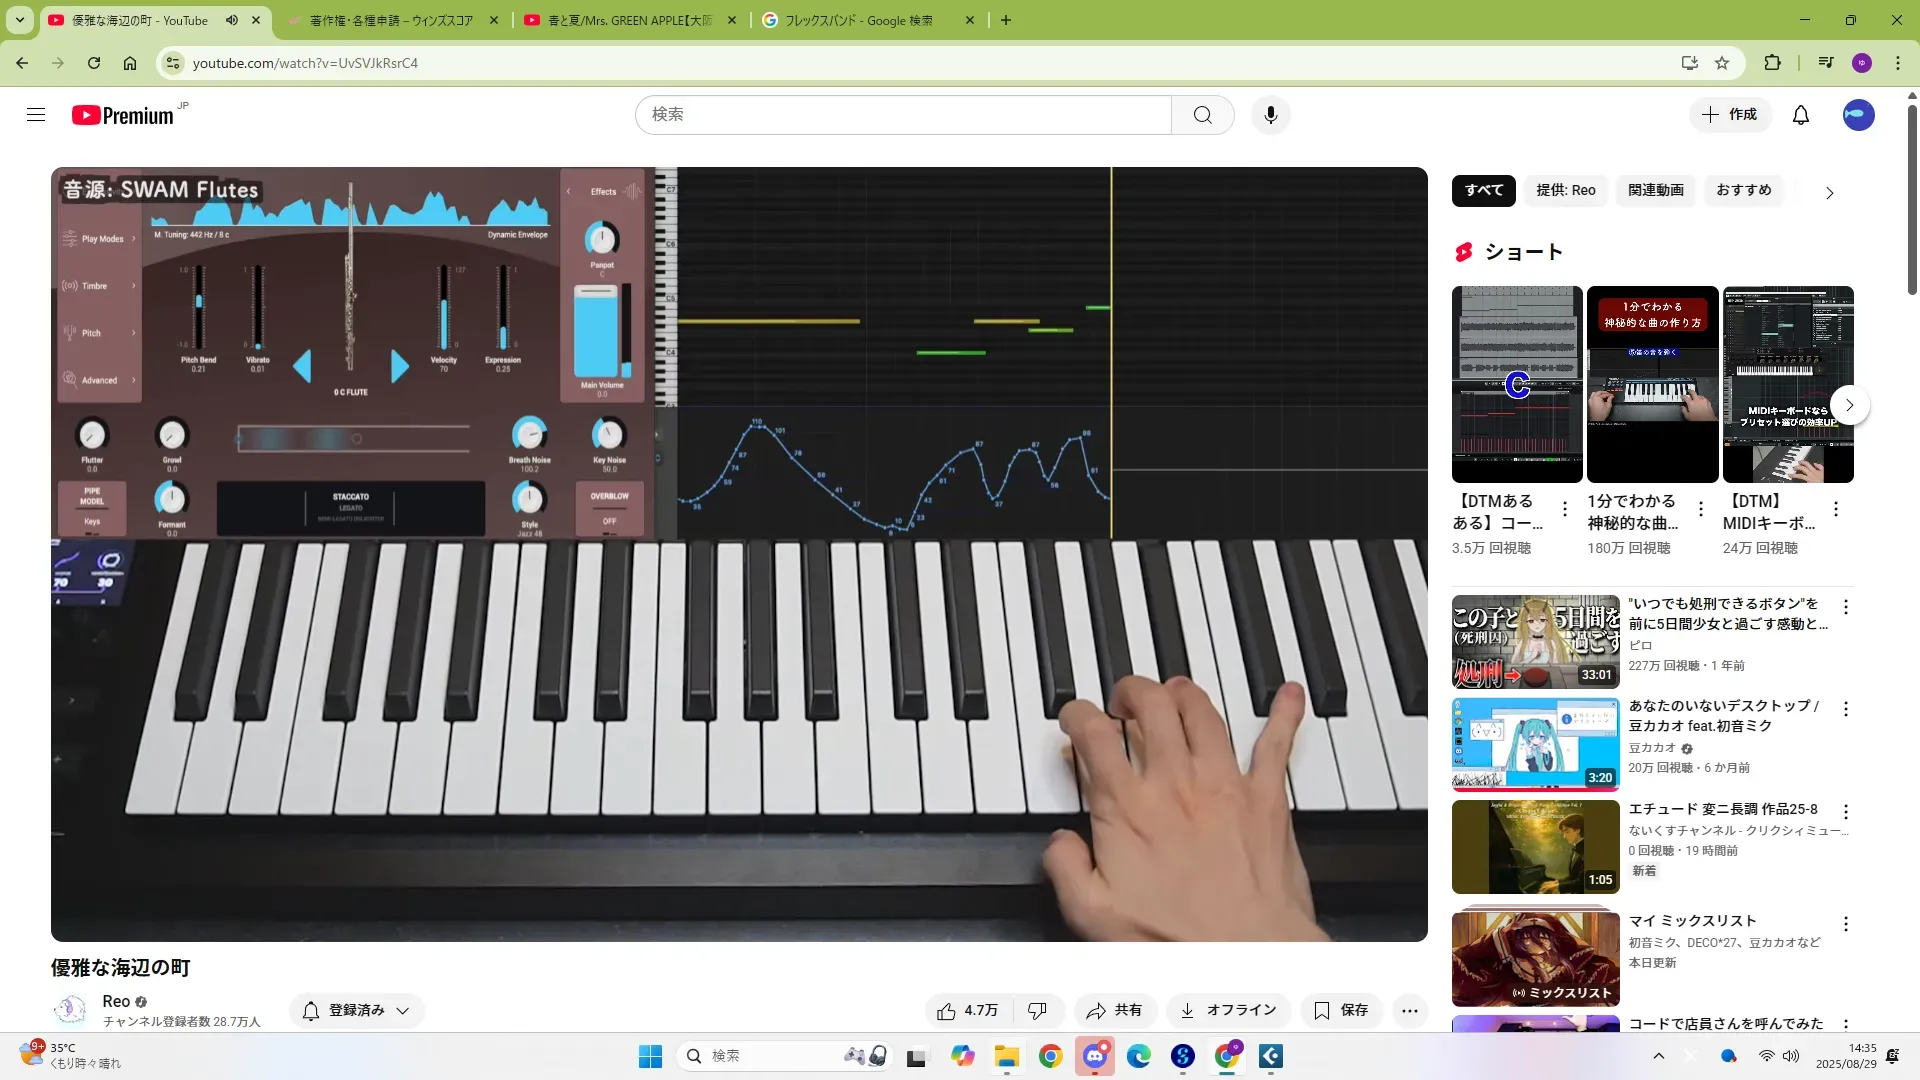
Task: Mute the YouTube tab audio icon
Action: [232, 20]
